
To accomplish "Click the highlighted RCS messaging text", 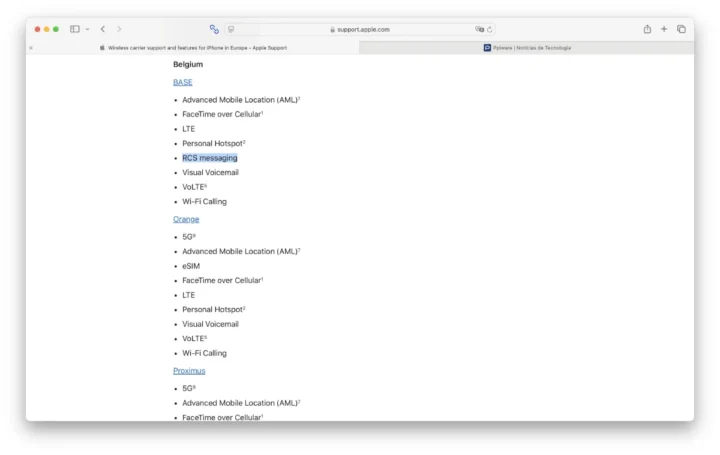I will [x=210, y=158].
